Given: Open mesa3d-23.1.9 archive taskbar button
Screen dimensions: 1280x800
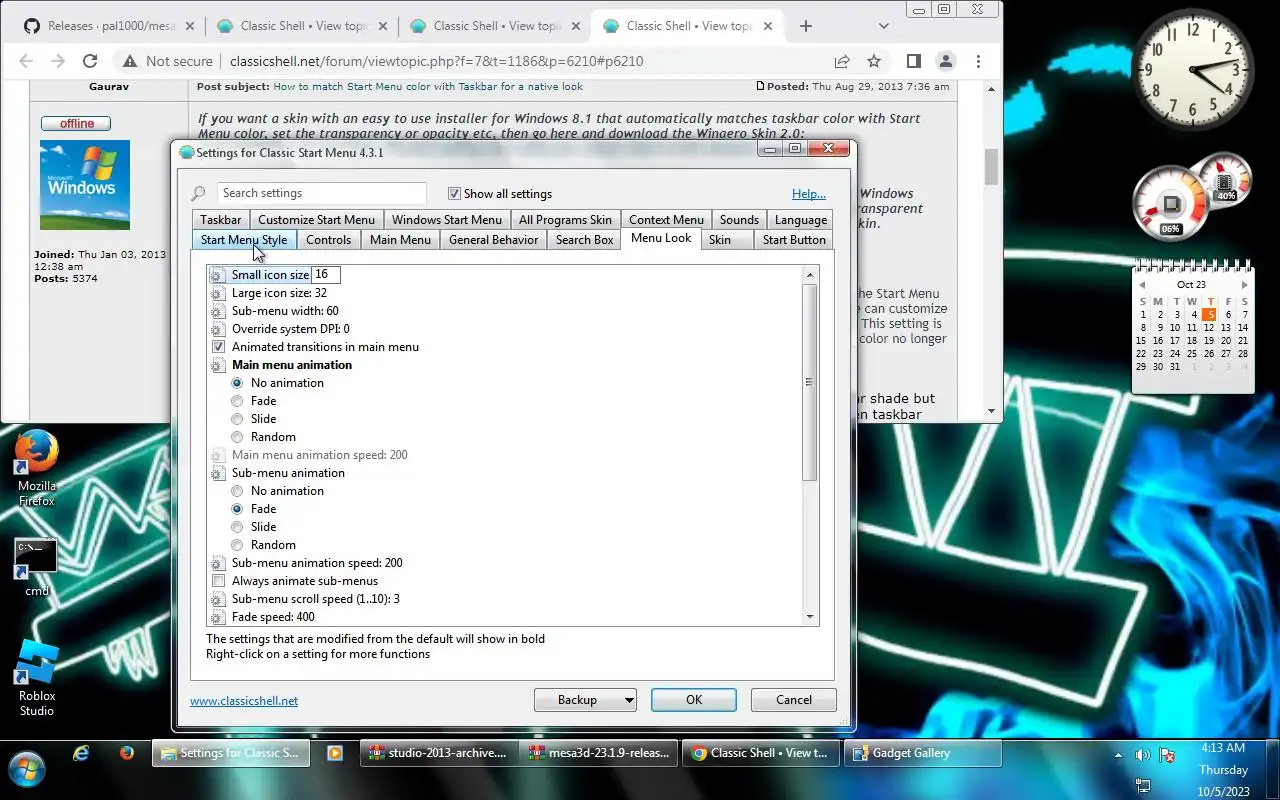Looking at the screenshot, I should (599, 754).
